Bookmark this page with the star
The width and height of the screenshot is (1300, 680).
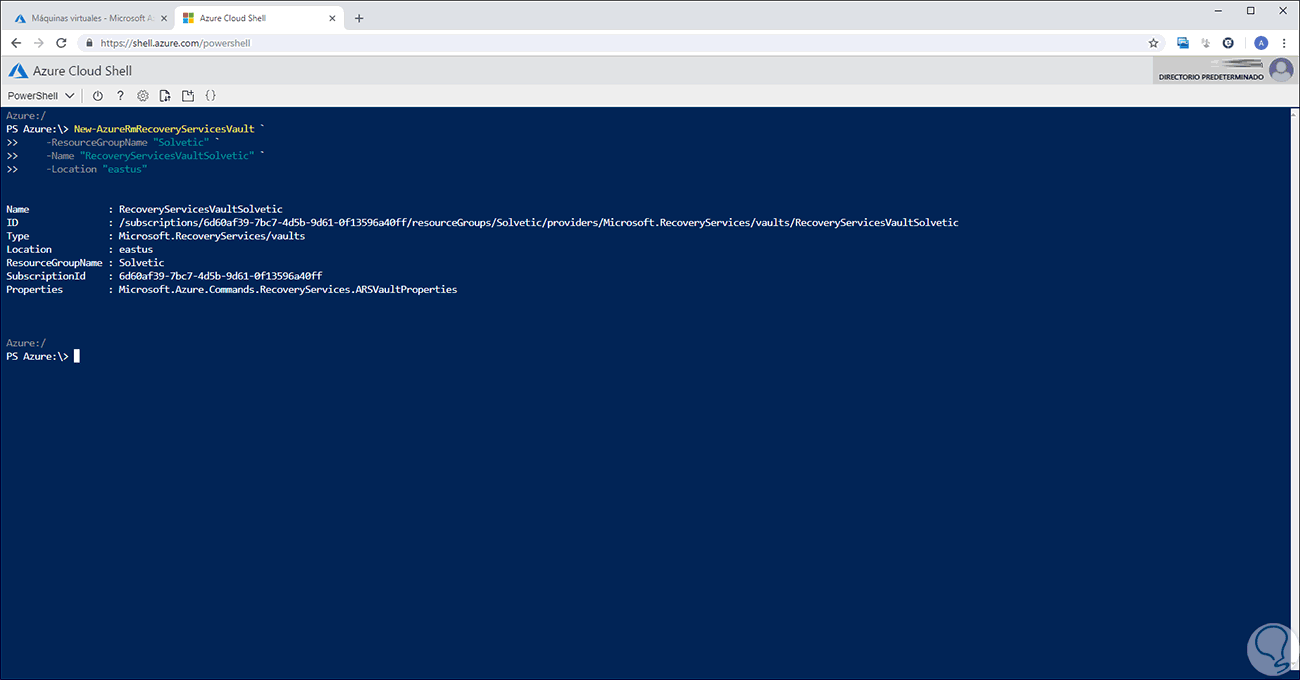[1153, 43]
